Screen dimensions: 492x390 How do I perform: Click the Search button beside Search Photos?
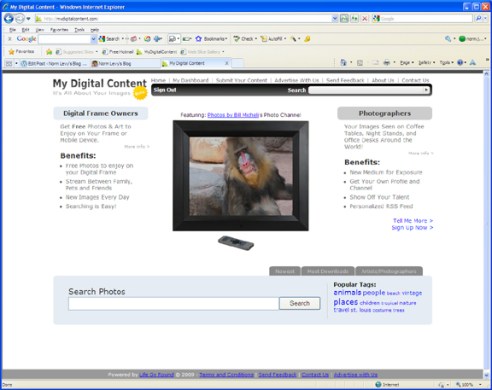click(x=299, y=303)
